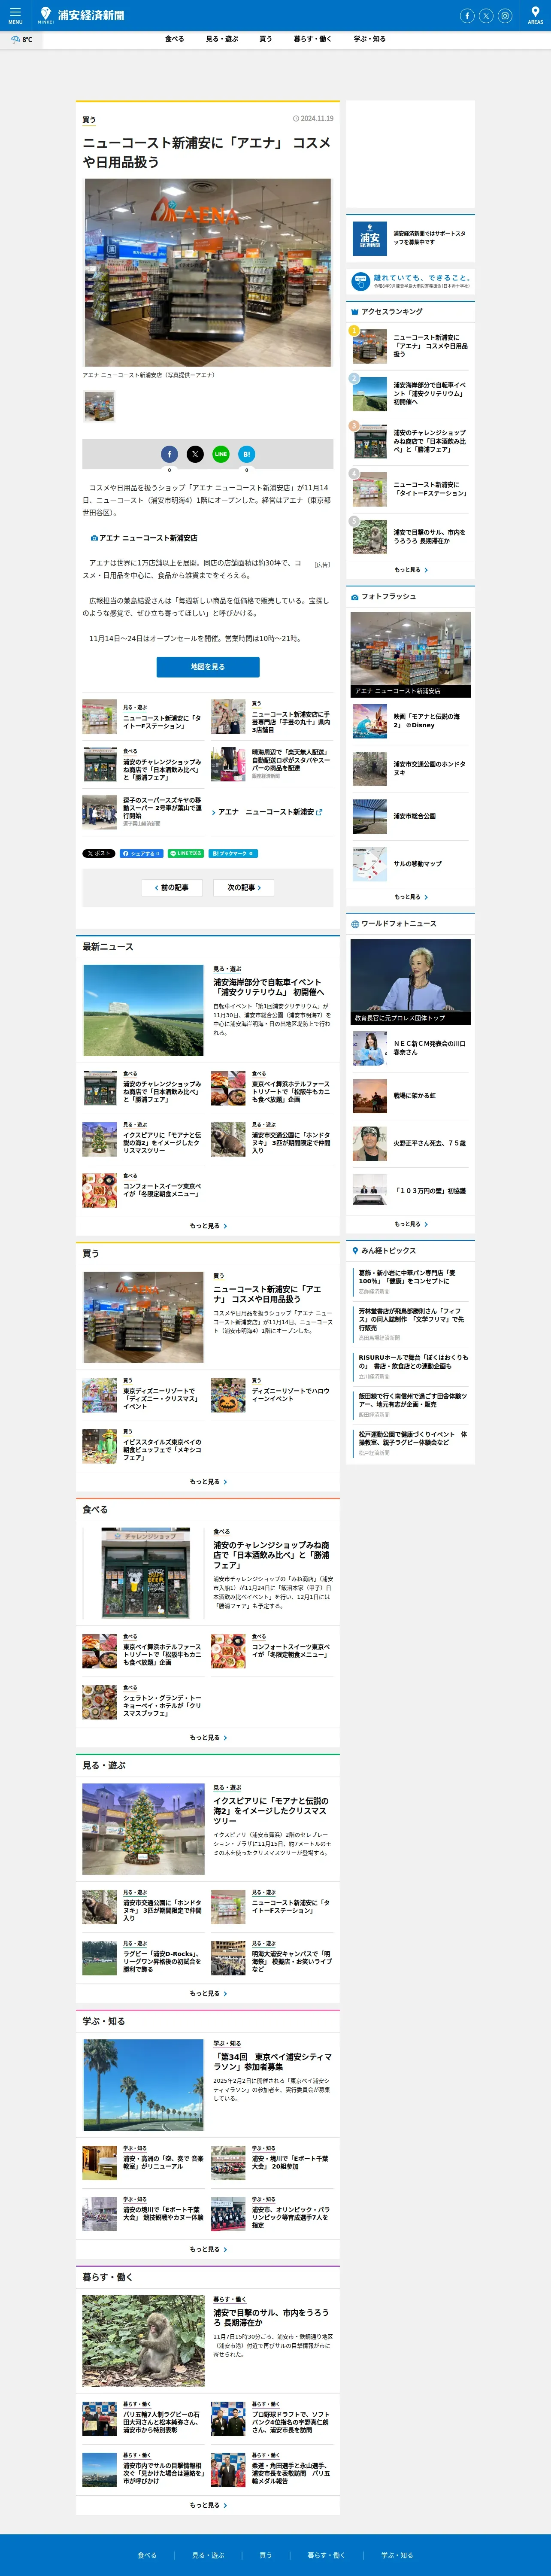Screen dimensions: 551x2576
Task: Click the small LINEで送る button
Action: coord(186,853)
